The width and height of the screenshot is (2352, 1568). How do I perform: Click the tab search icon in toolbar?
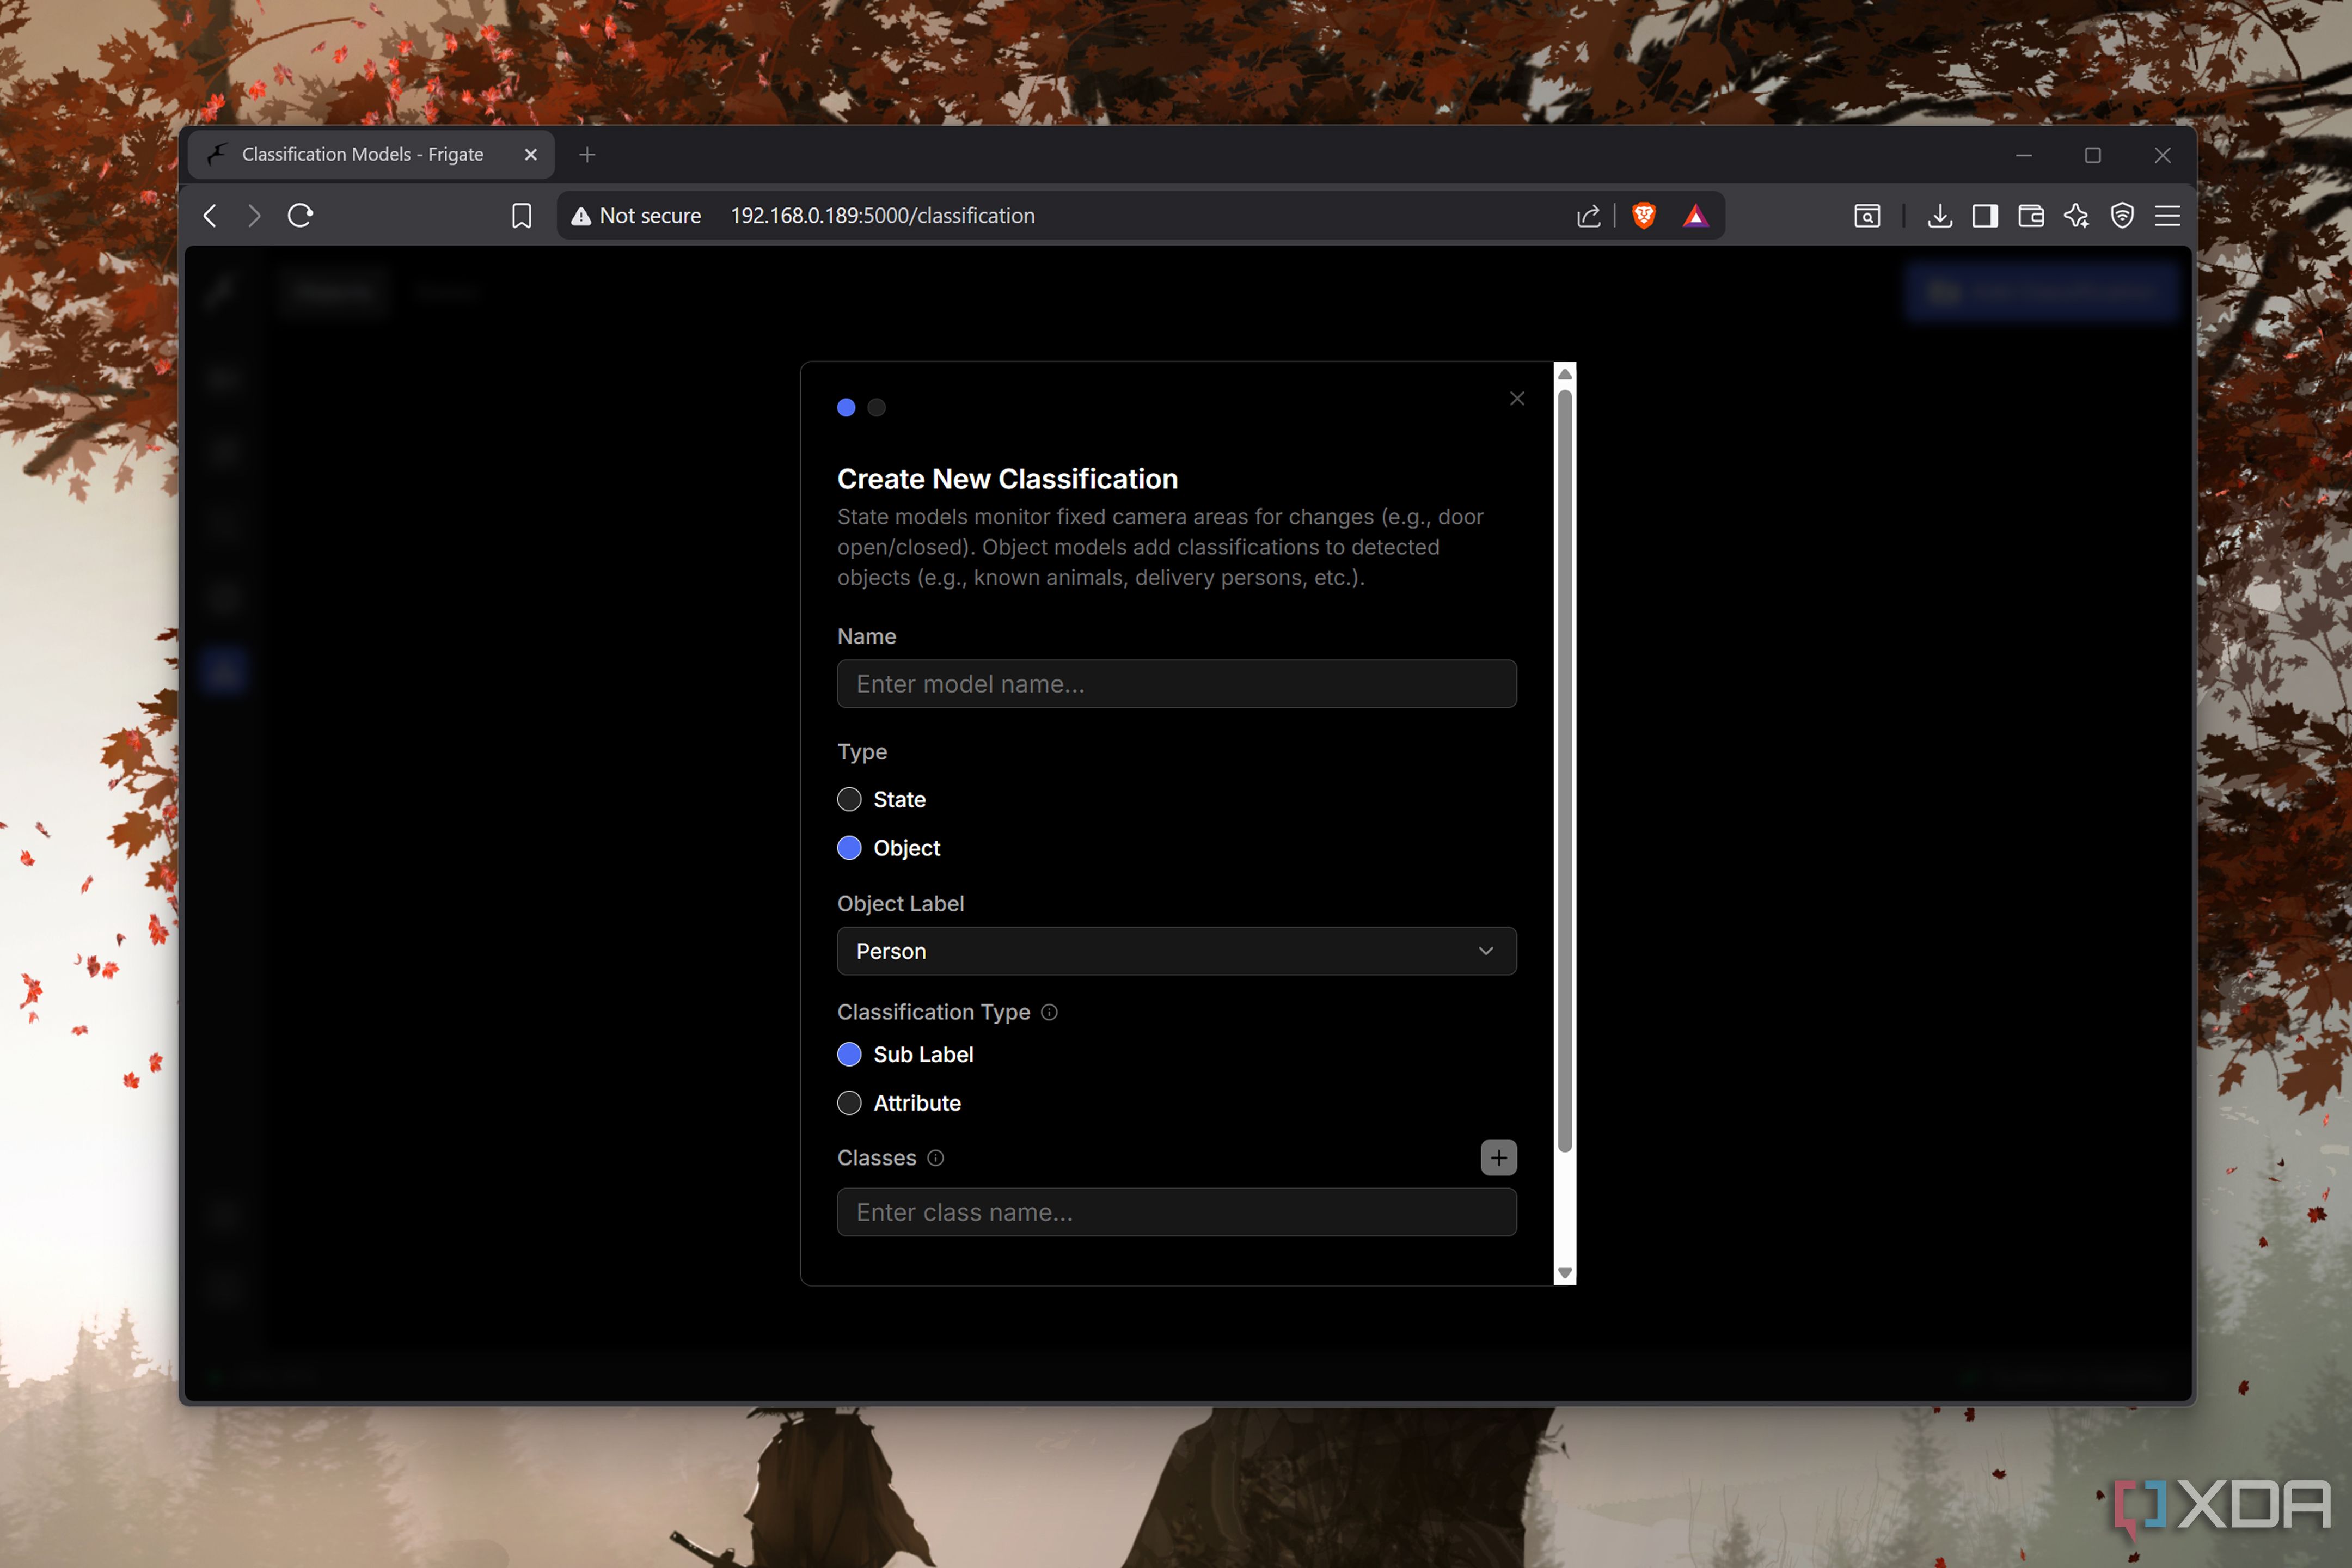tap(1866, 216)
